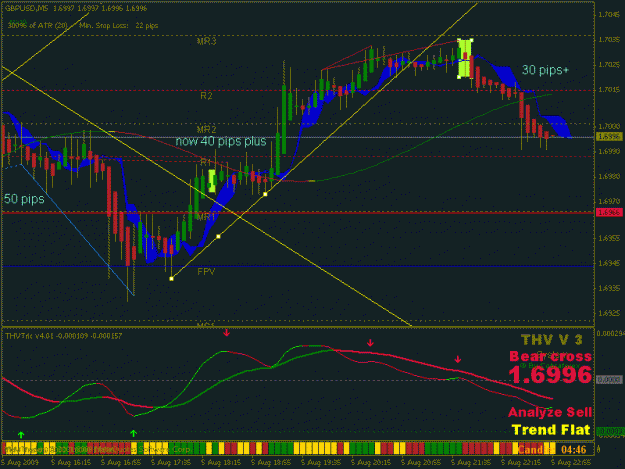Screen dimensions: 625x469
Task: Click the R2 resistance label
Action: pos(206,96)
